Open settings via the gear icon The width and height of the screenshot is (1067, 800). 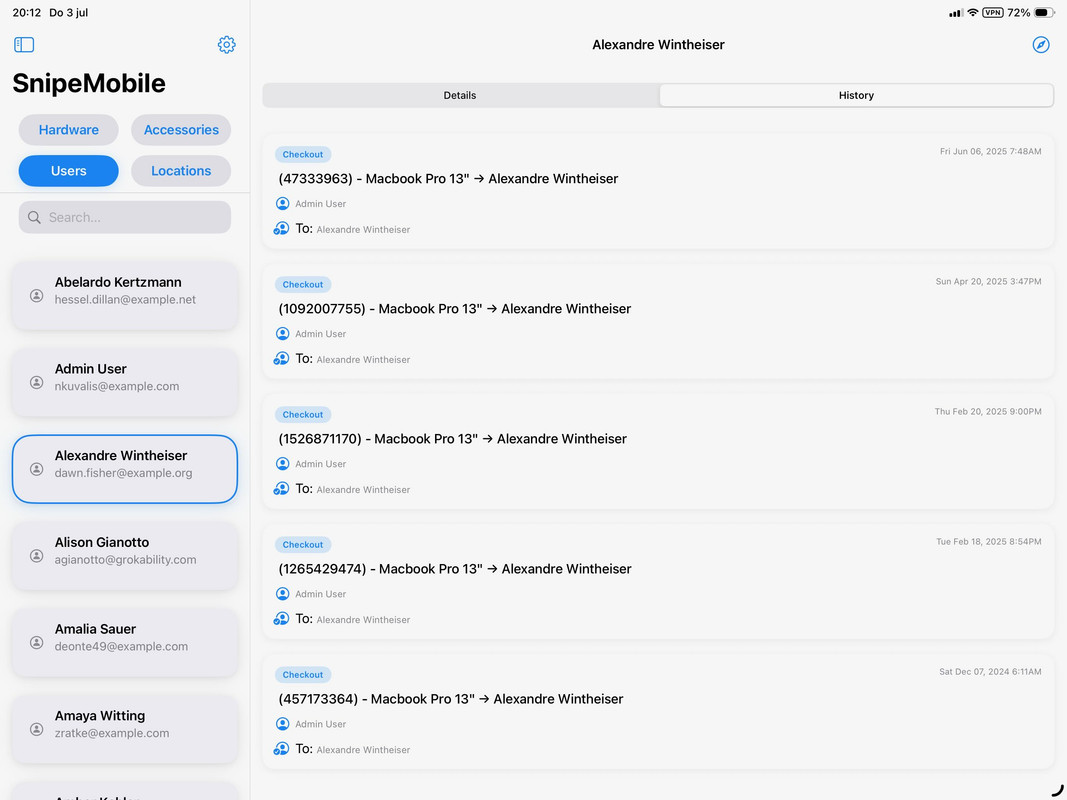[x=227, y=45]
